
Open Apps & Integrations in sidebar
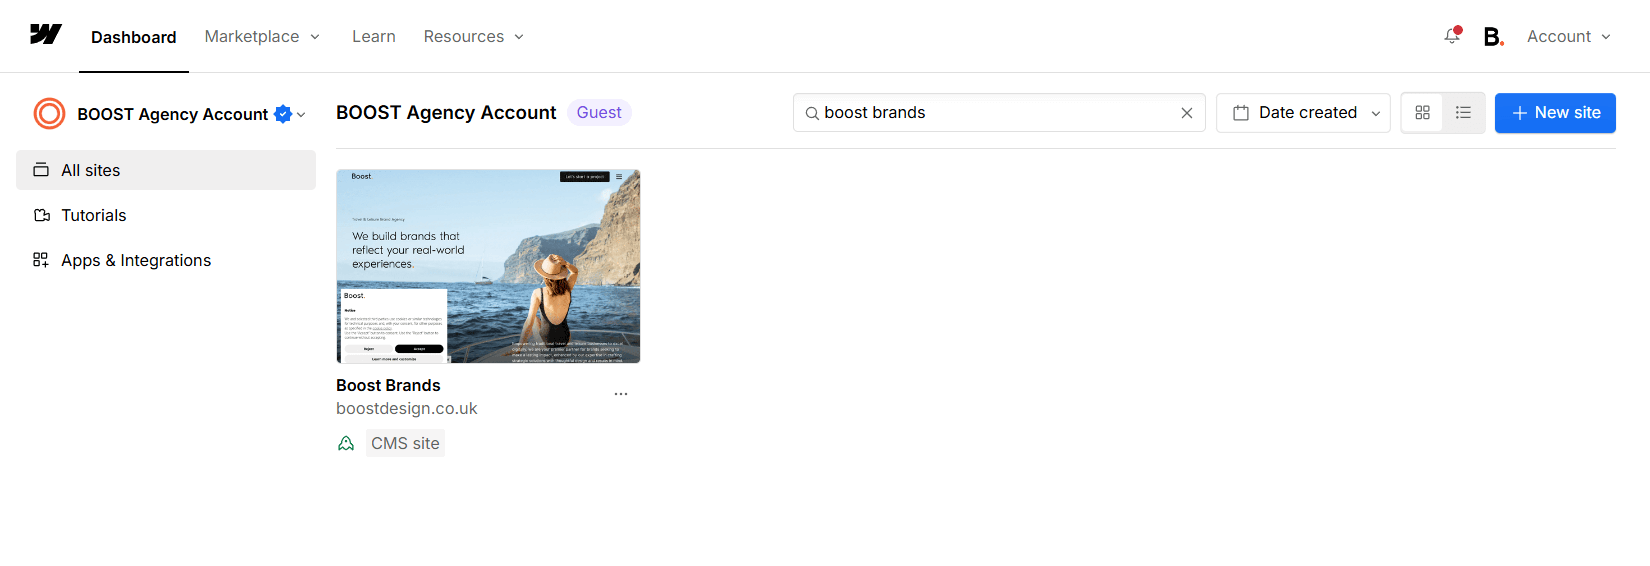point(166,260)
